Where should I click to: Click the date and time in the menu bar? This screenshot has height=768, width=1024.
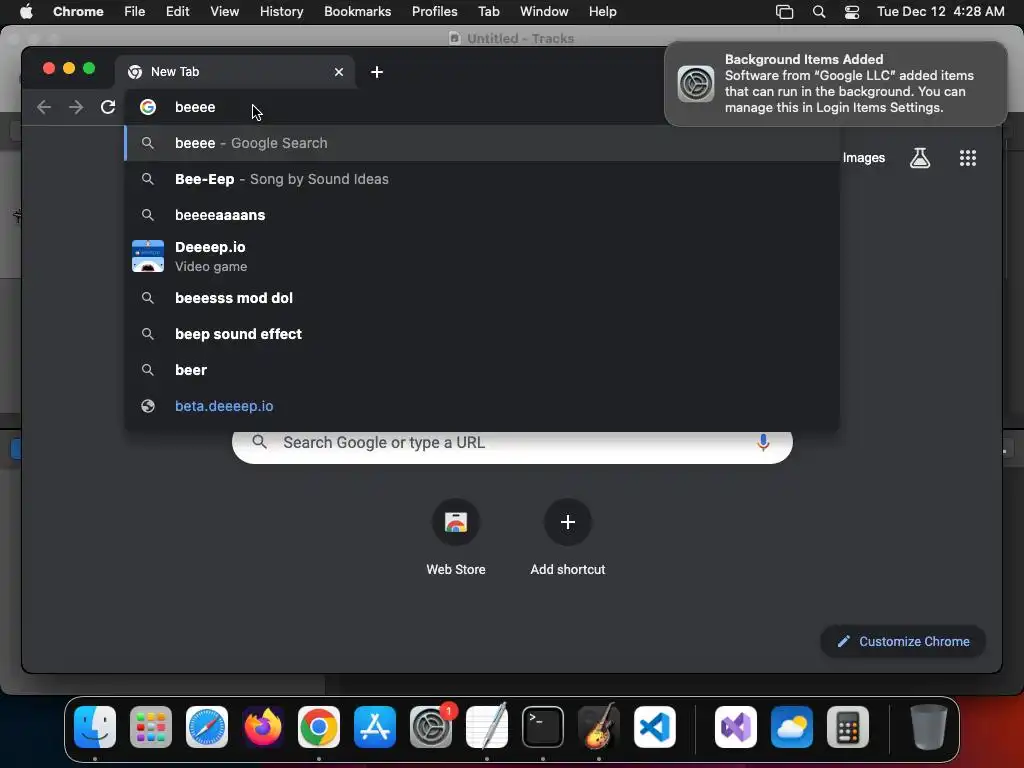point(940,11)
